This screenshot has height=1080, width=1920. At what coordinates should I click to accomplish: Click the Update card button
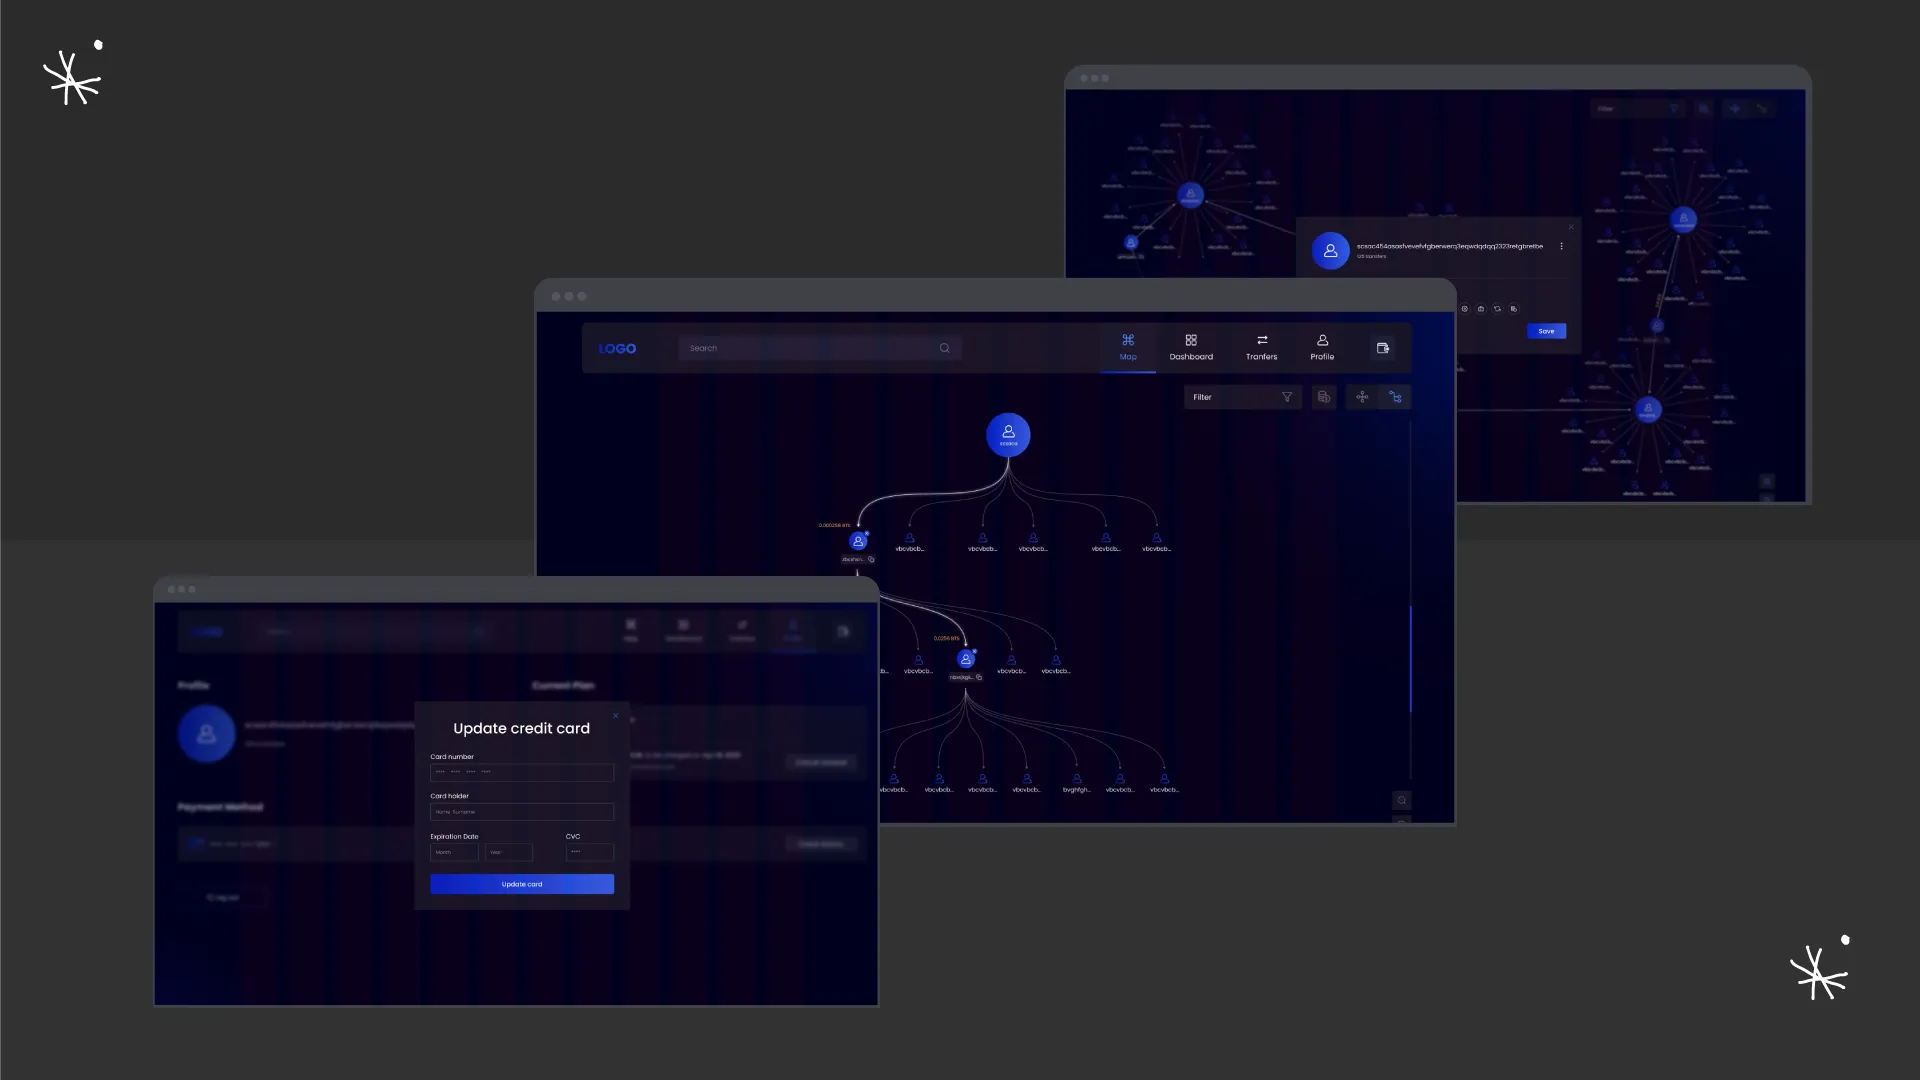tap(521, 884)
